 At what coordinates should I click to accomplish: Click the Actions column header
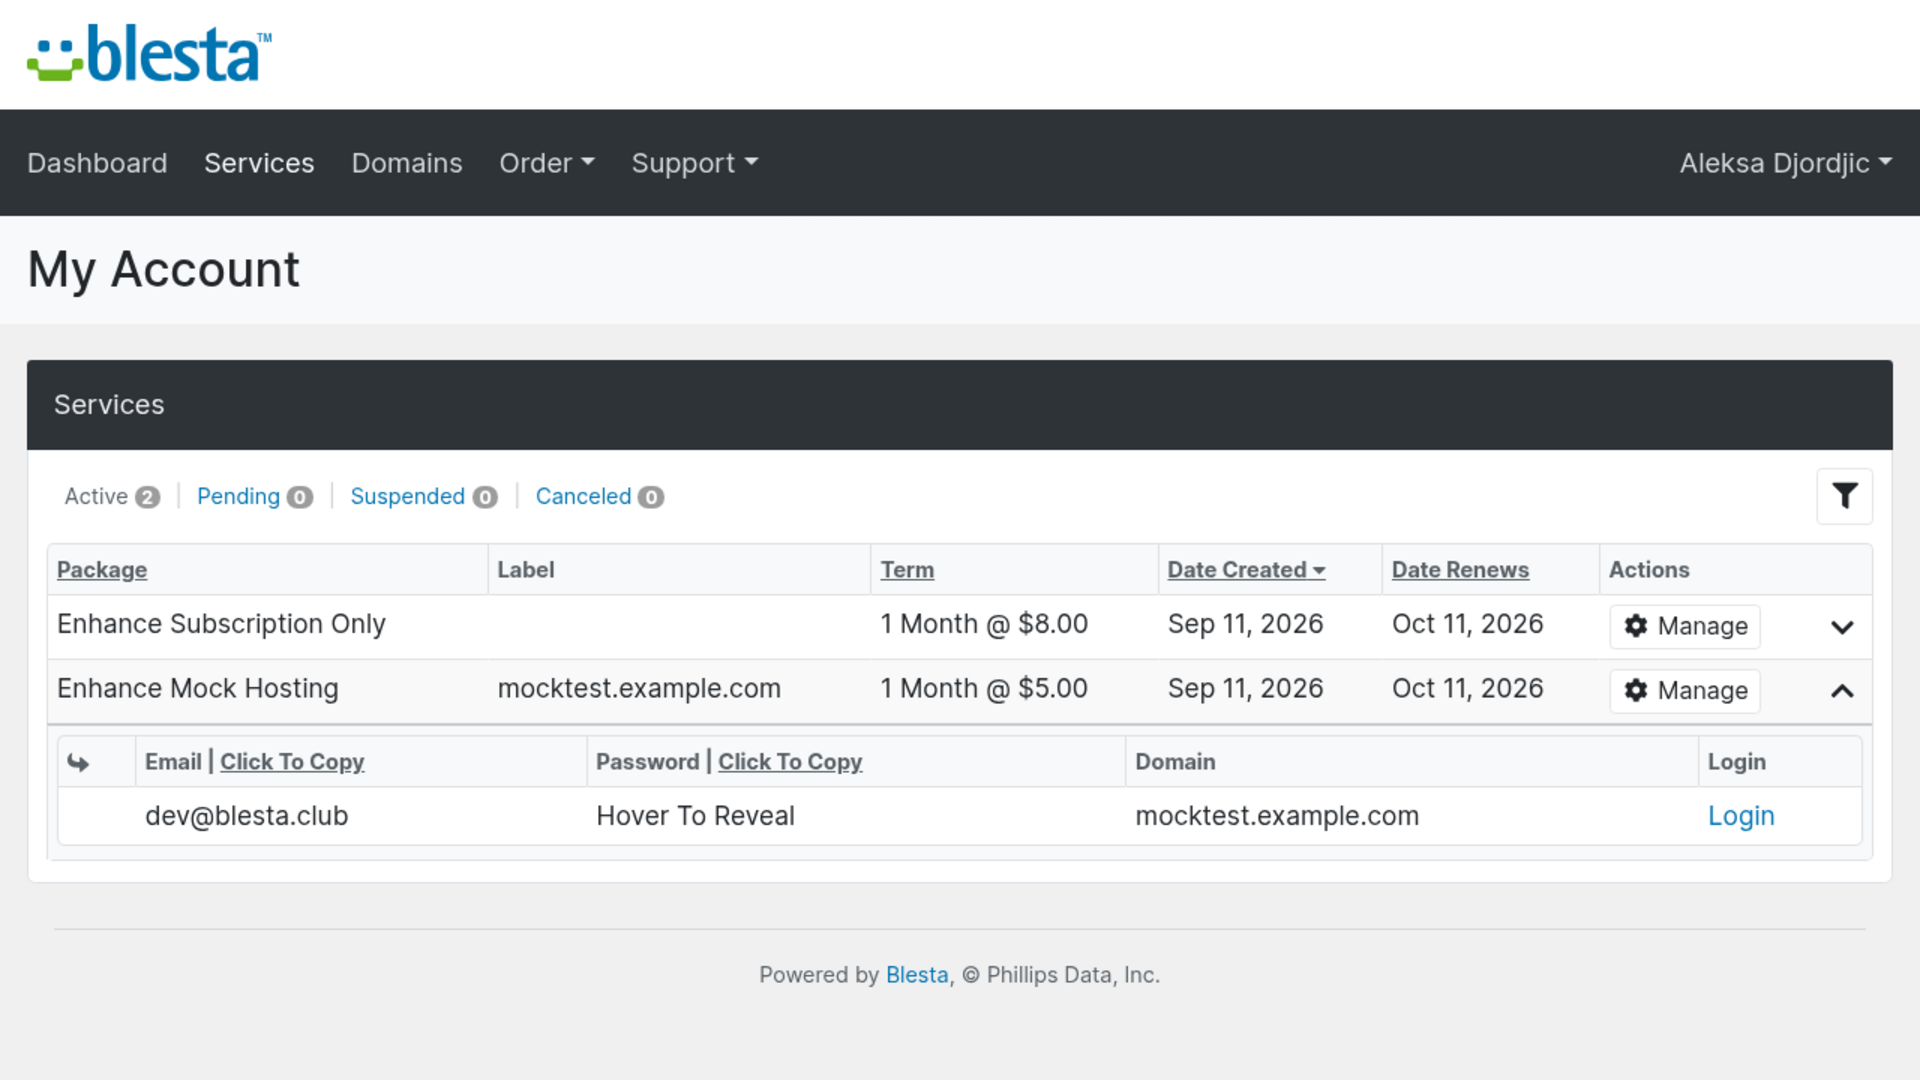click(1649, 570)
